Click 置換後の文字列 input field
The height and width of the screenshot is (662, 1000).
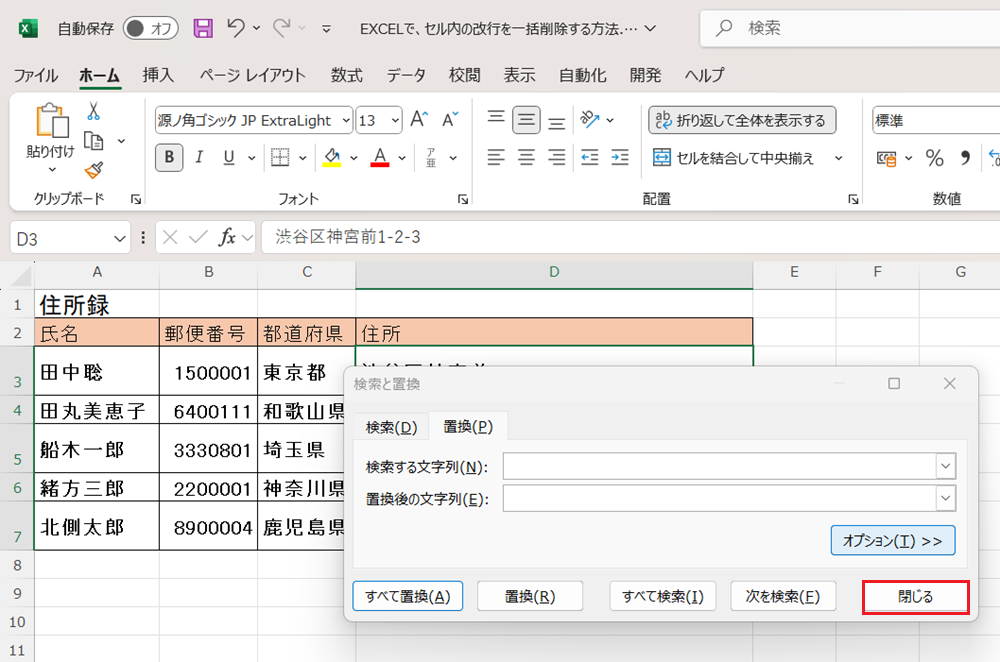tap(719, 499)
